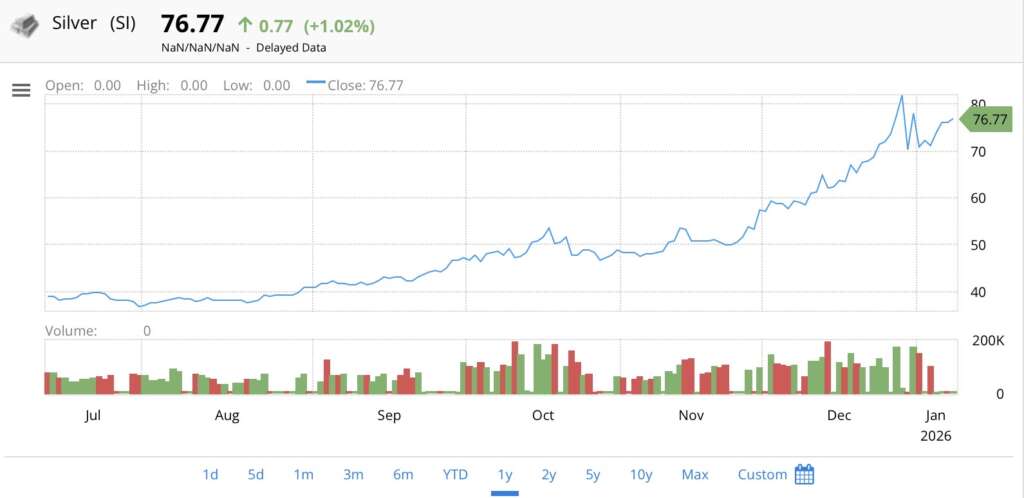Display the 5y chart range
Screen dimensions: 1024x498
click(x=593, y=474)
